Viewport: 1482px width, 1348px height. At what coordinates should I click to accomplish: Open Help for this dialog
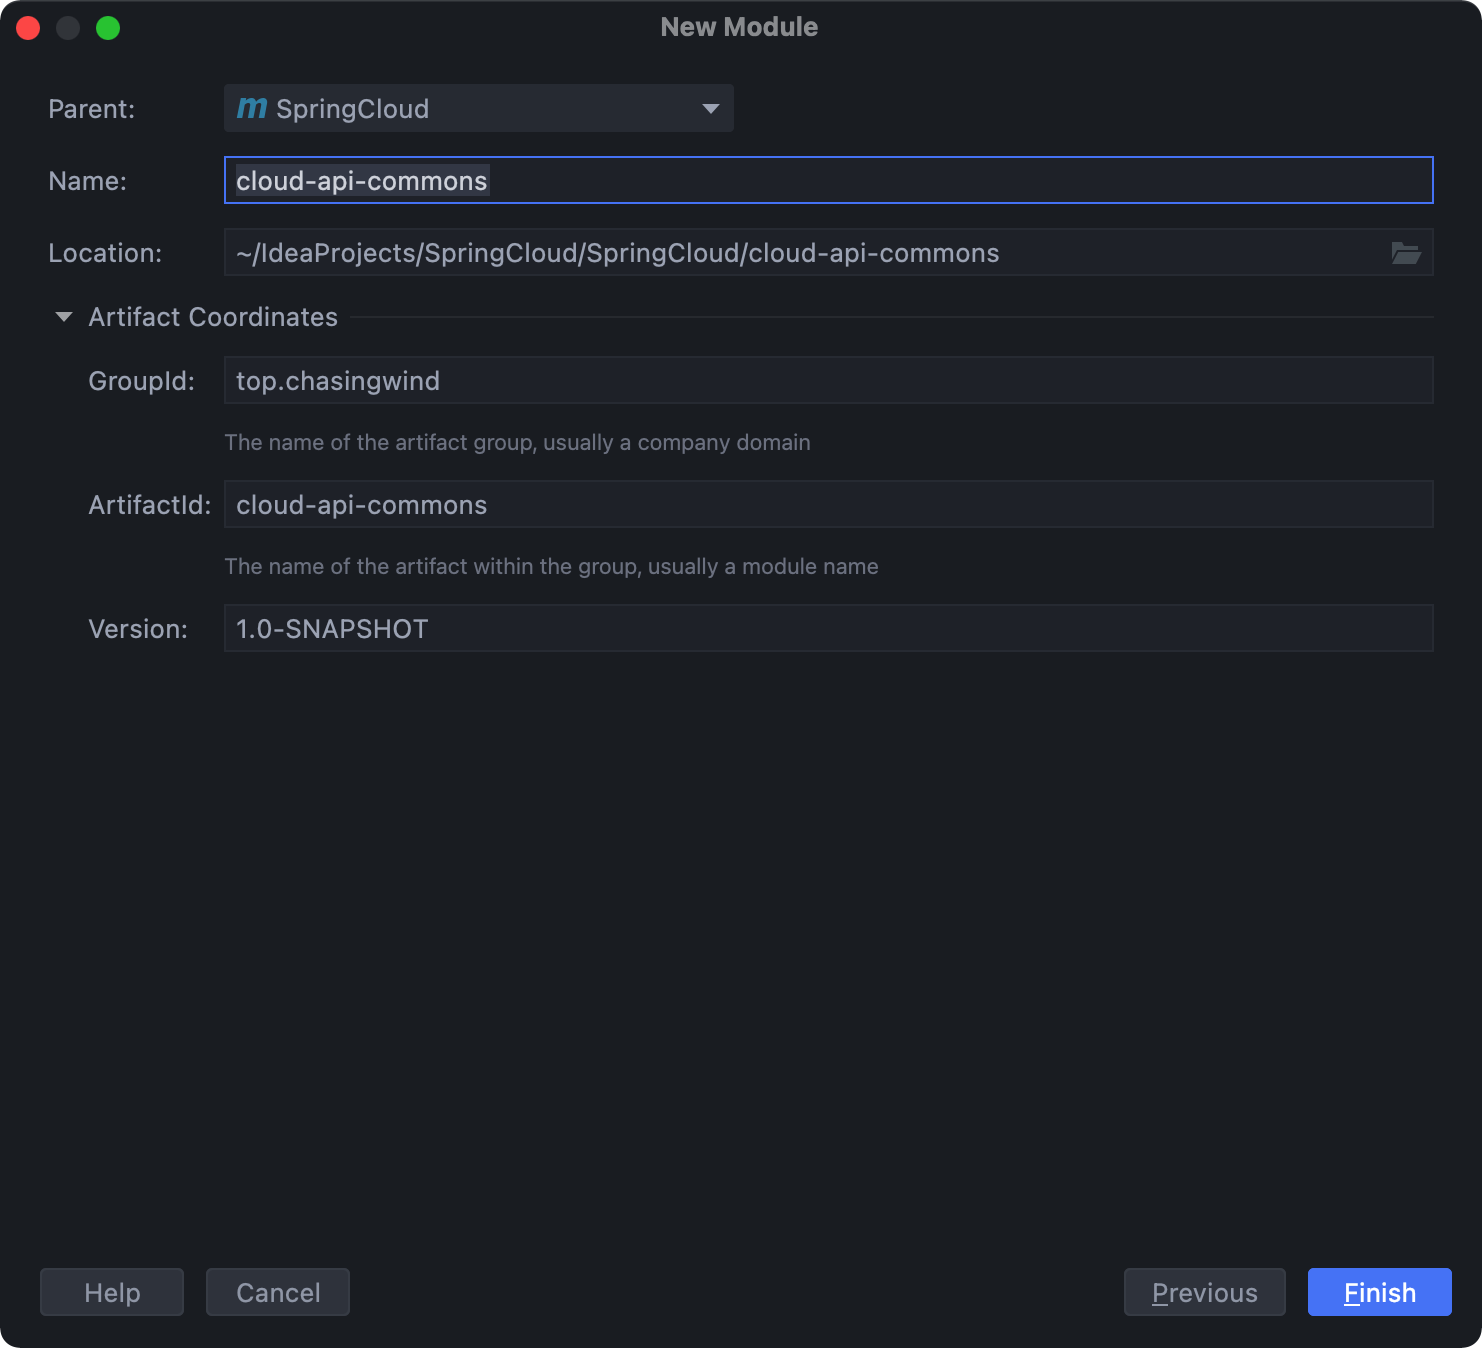click(x=112, y=1292)
